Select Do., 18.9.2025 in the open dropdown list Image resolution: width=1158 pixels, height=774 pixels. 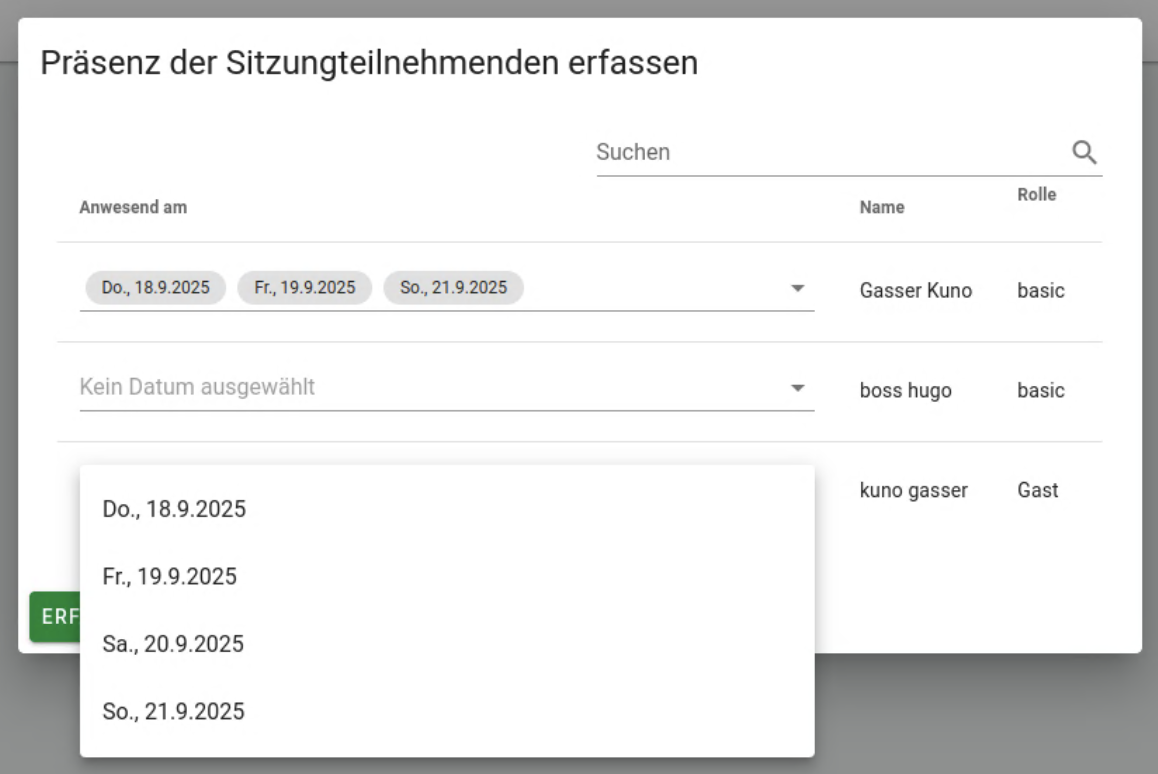coord(174,509)
